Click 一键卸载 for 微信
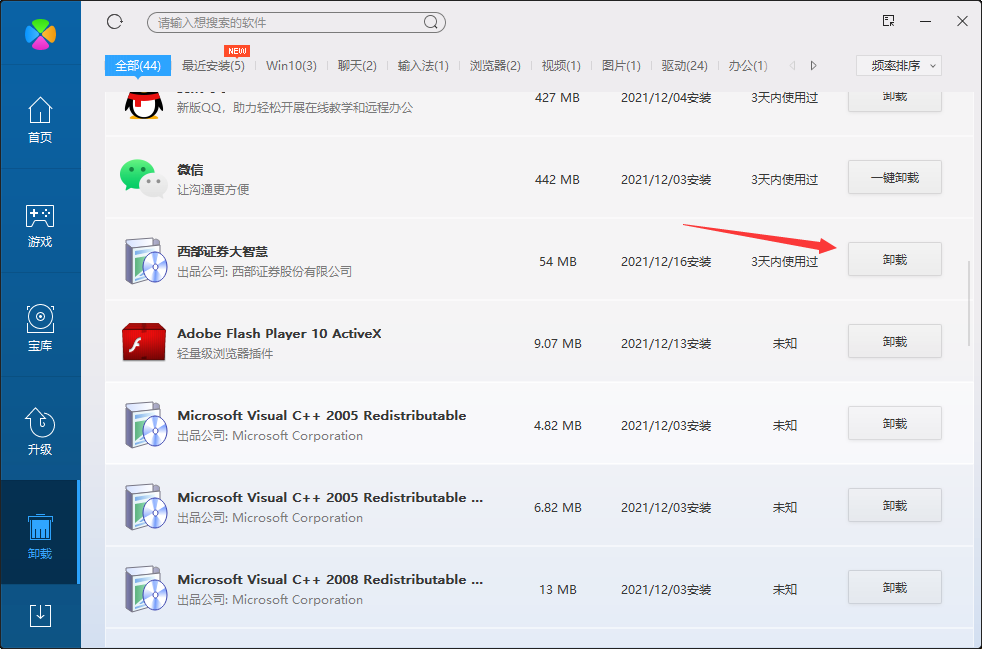 [894, 178]
